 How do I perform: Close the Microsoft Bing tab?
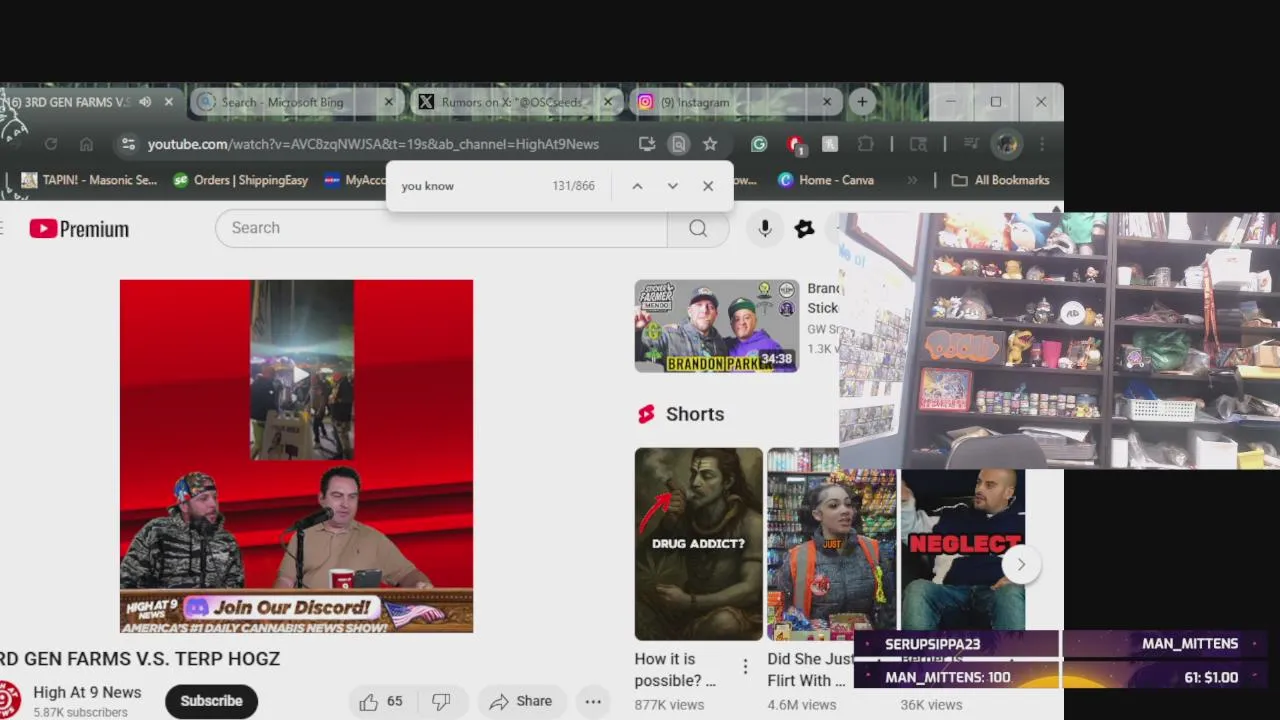[389, 102]
